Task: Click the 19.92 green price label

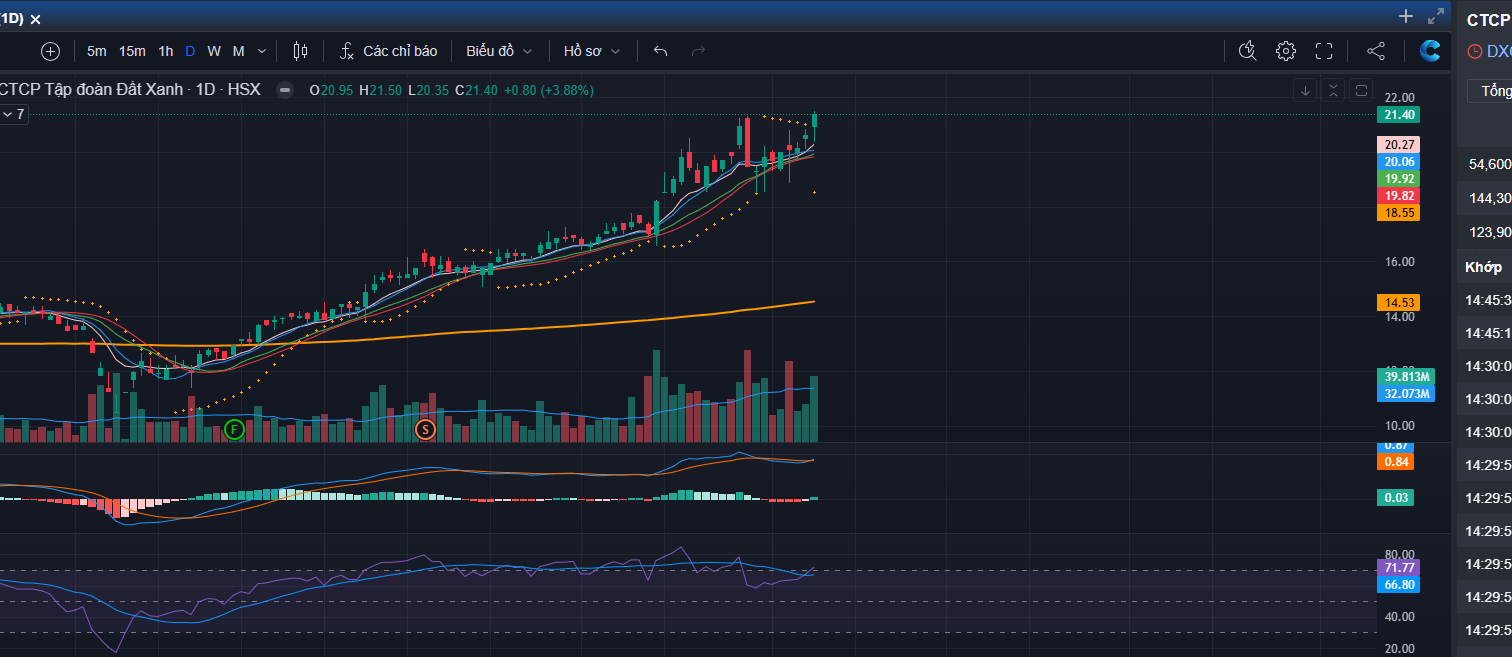Action: click(x=1400, y=179)
